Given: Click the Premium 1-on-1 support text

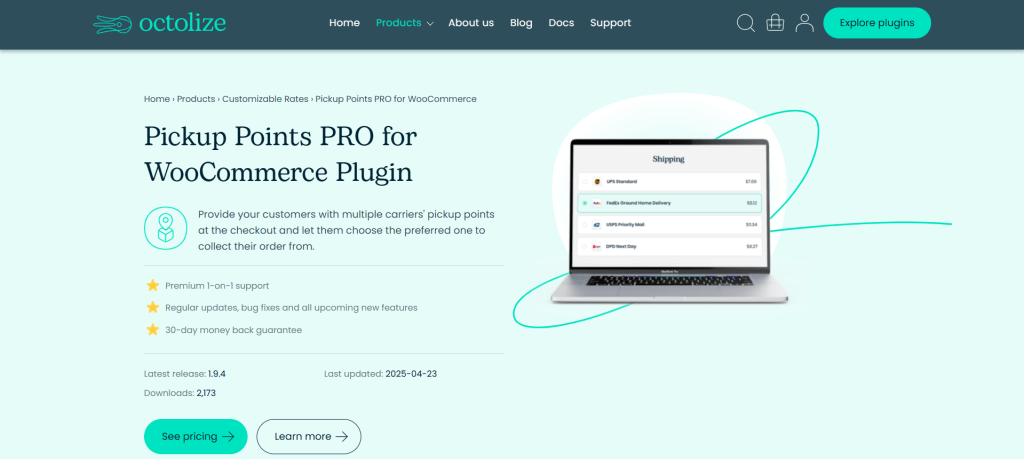Looking at the screenshot, I should [217, 286].
